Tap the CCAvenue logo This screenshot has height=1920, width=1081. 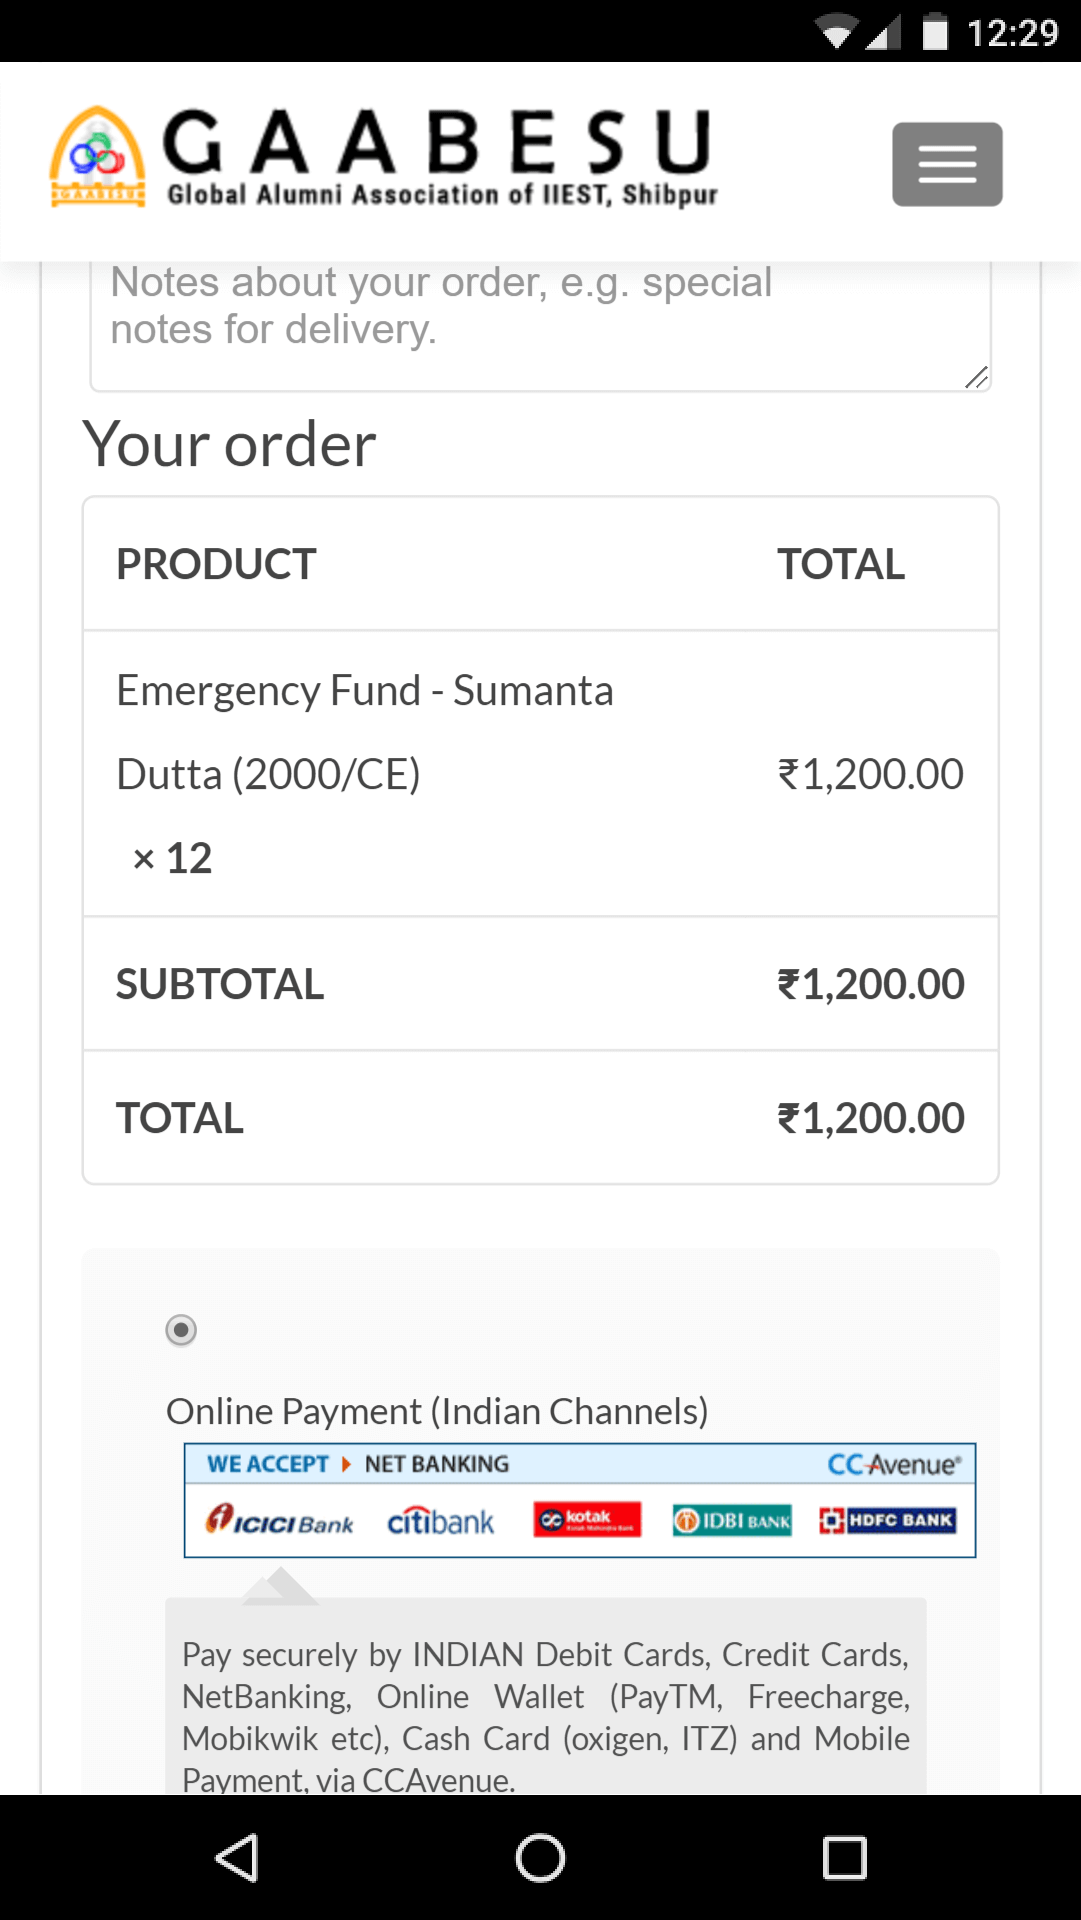click(893, 1465)
